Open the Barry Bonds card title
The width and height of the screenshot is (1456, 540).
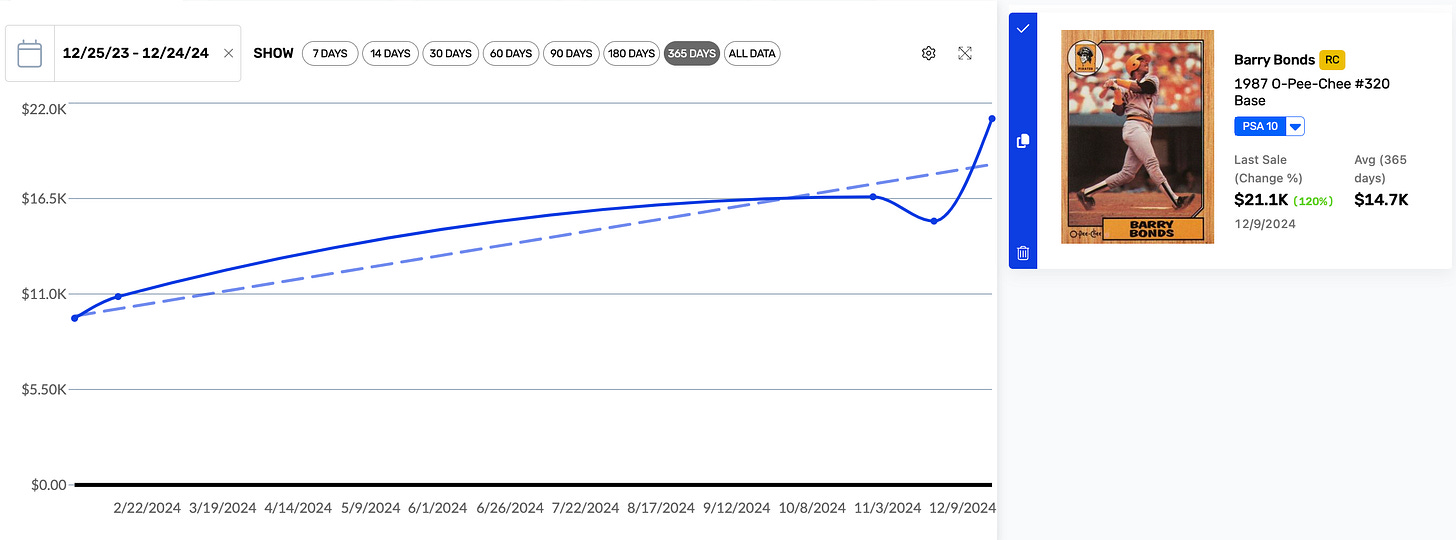coord(1274,60)
